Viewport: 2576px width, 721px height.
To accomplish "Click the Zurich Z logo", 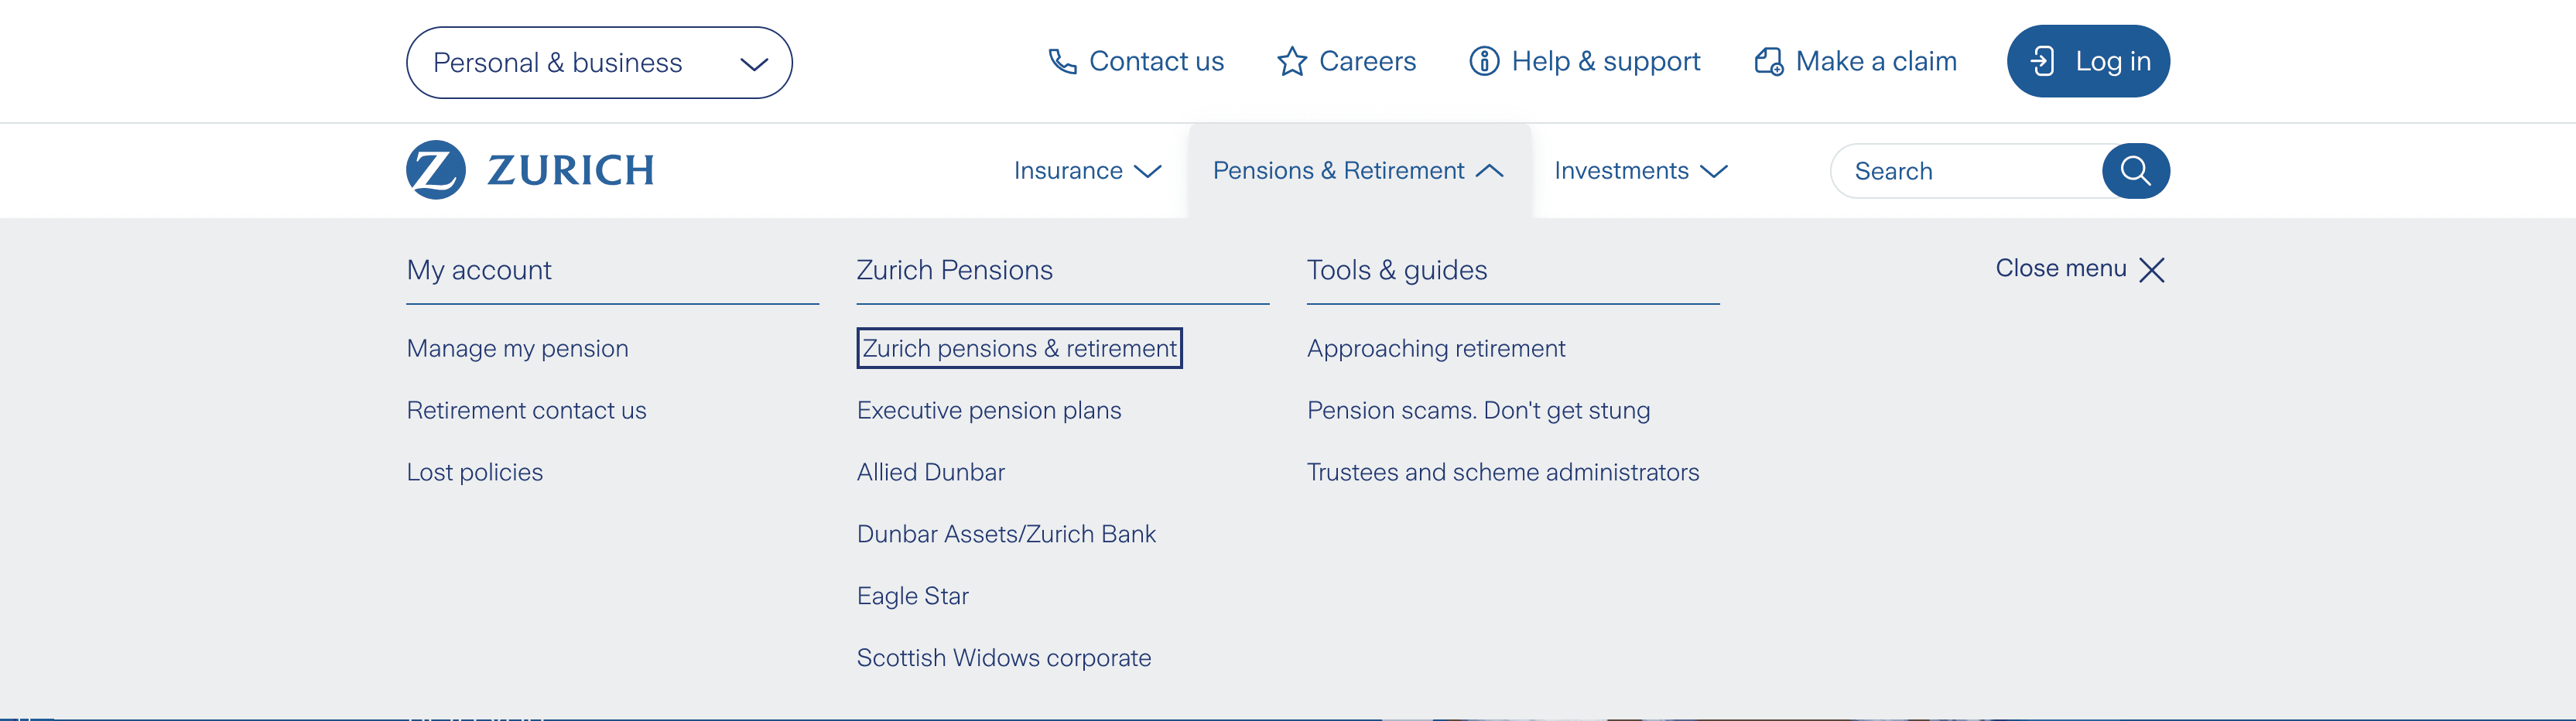I will [x=436, y=170].
